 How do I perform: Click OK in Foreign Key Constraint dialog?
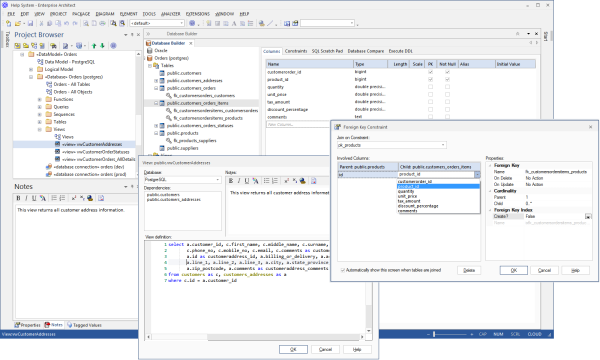pos(514,270)
